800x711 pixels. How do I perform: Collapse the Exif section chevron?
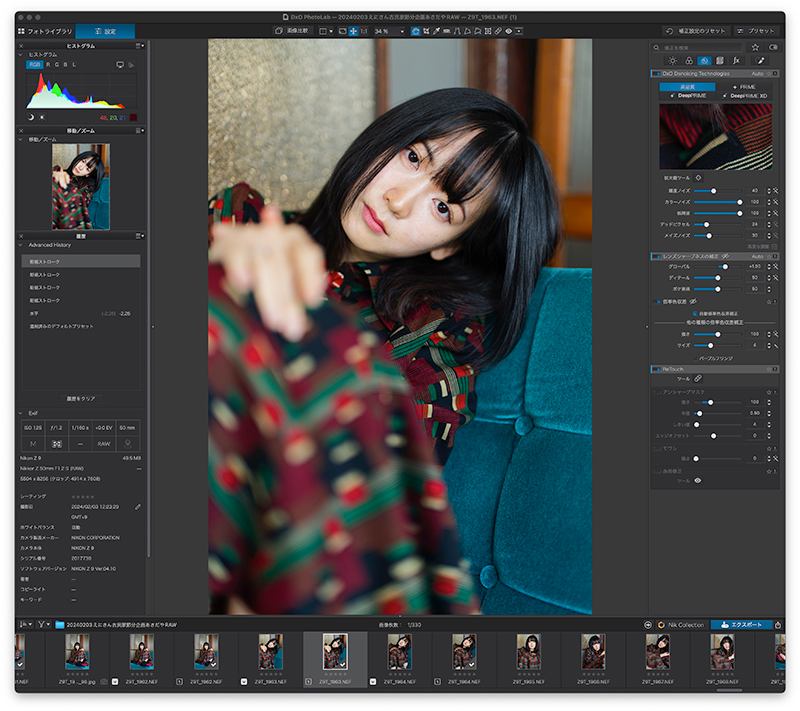point(21,413)
